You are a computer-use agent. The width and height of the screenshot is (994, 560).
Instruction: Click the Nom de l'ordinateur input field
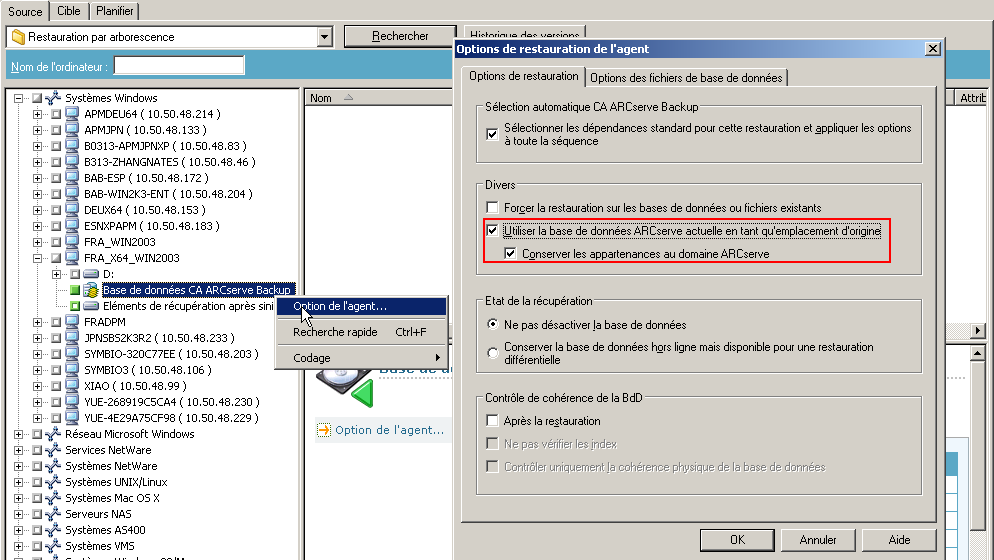[179, 65]
